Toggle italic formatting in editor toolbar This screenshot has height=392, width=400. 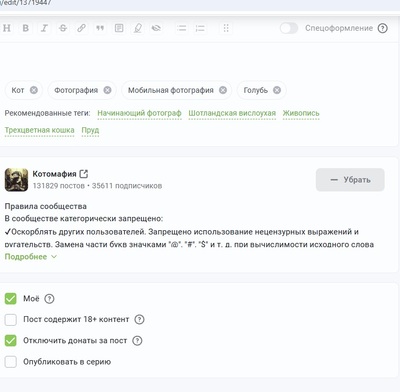point(44,28)
